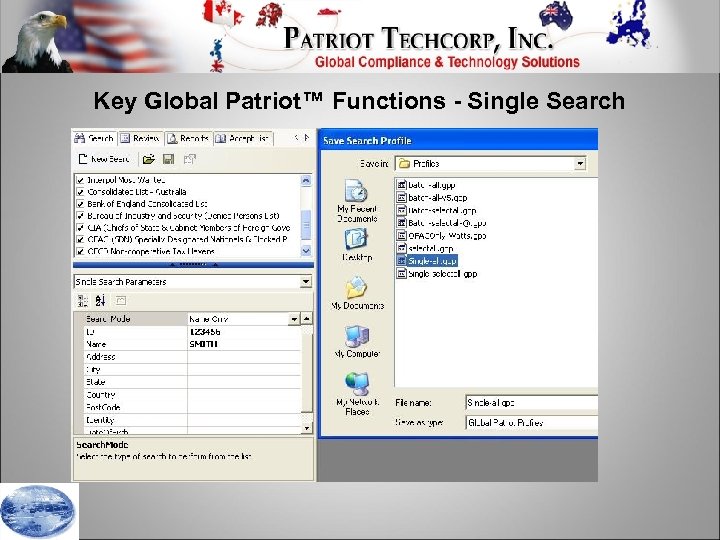The width and height of the screenshot is (720, 540).
Task: Uncheck OECD Non-cooperative Tax Havens checkbox
Action: (x=80, y=251)
